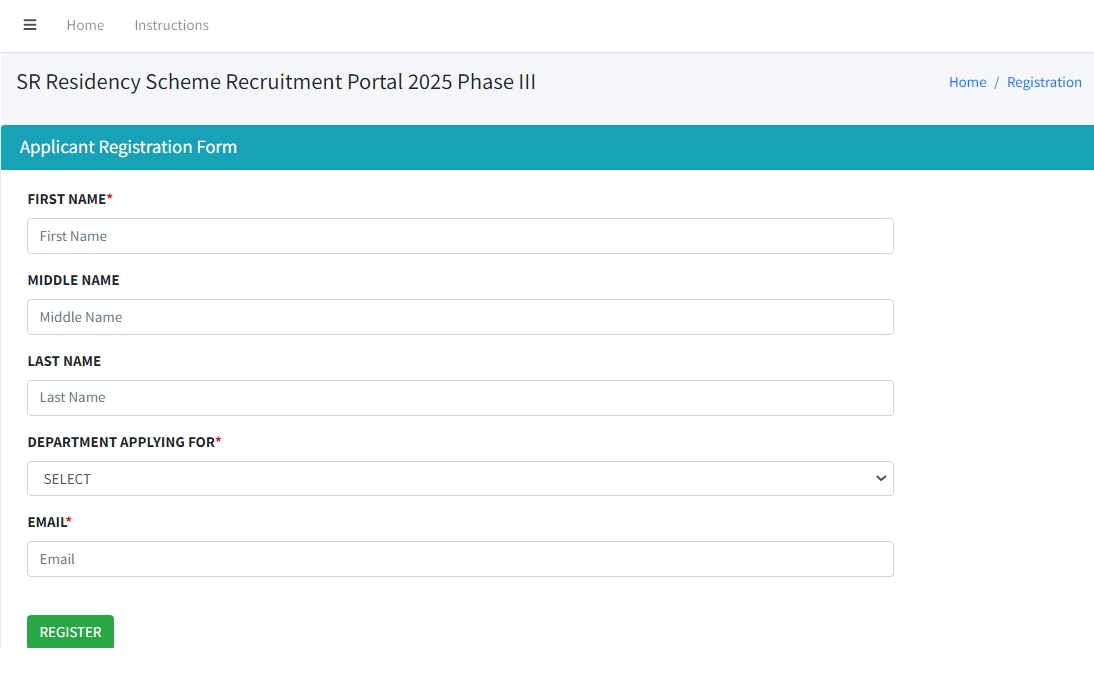Click the portal title heading
The image size is (1094, 675).
point(276,81)
